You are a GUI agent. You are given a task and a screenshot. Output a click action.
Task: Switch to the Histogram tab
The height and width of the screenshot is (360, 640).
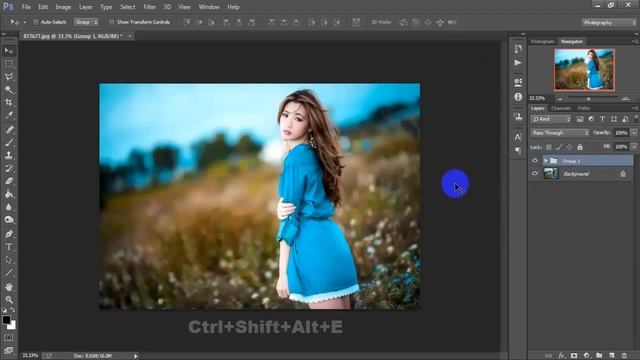click(x=543, y=42)
